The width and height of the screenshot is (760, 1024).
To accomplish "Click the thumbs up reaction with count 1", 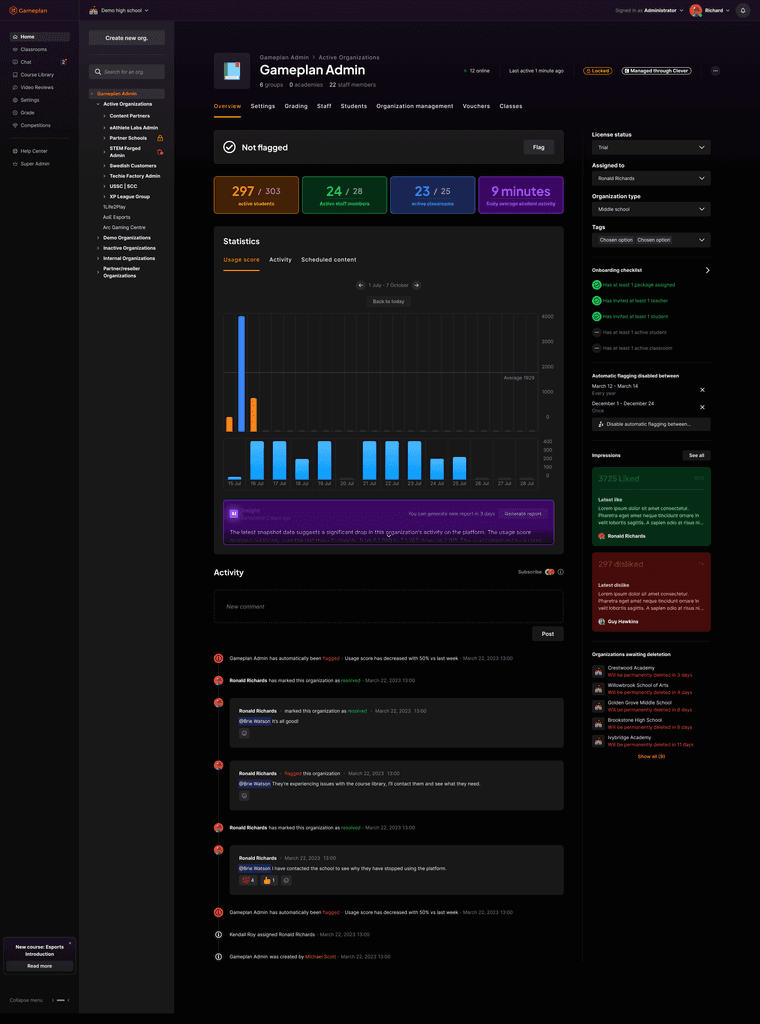I will [269, 880].
